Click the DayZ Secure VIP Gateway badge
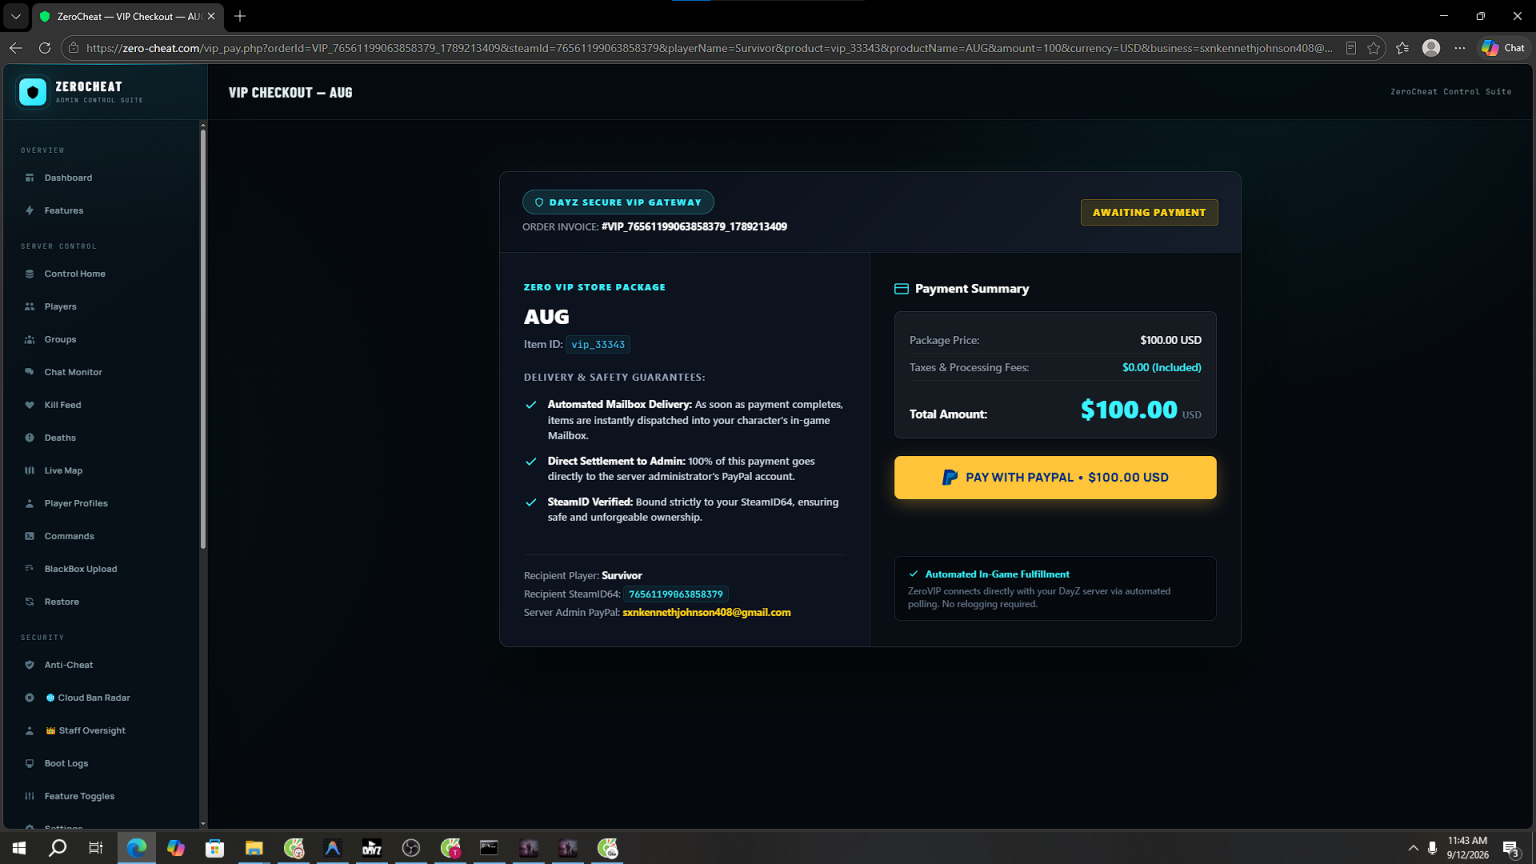Image resolution: width=1536 pixels, height=864 pixels. (x=618, y=202)
